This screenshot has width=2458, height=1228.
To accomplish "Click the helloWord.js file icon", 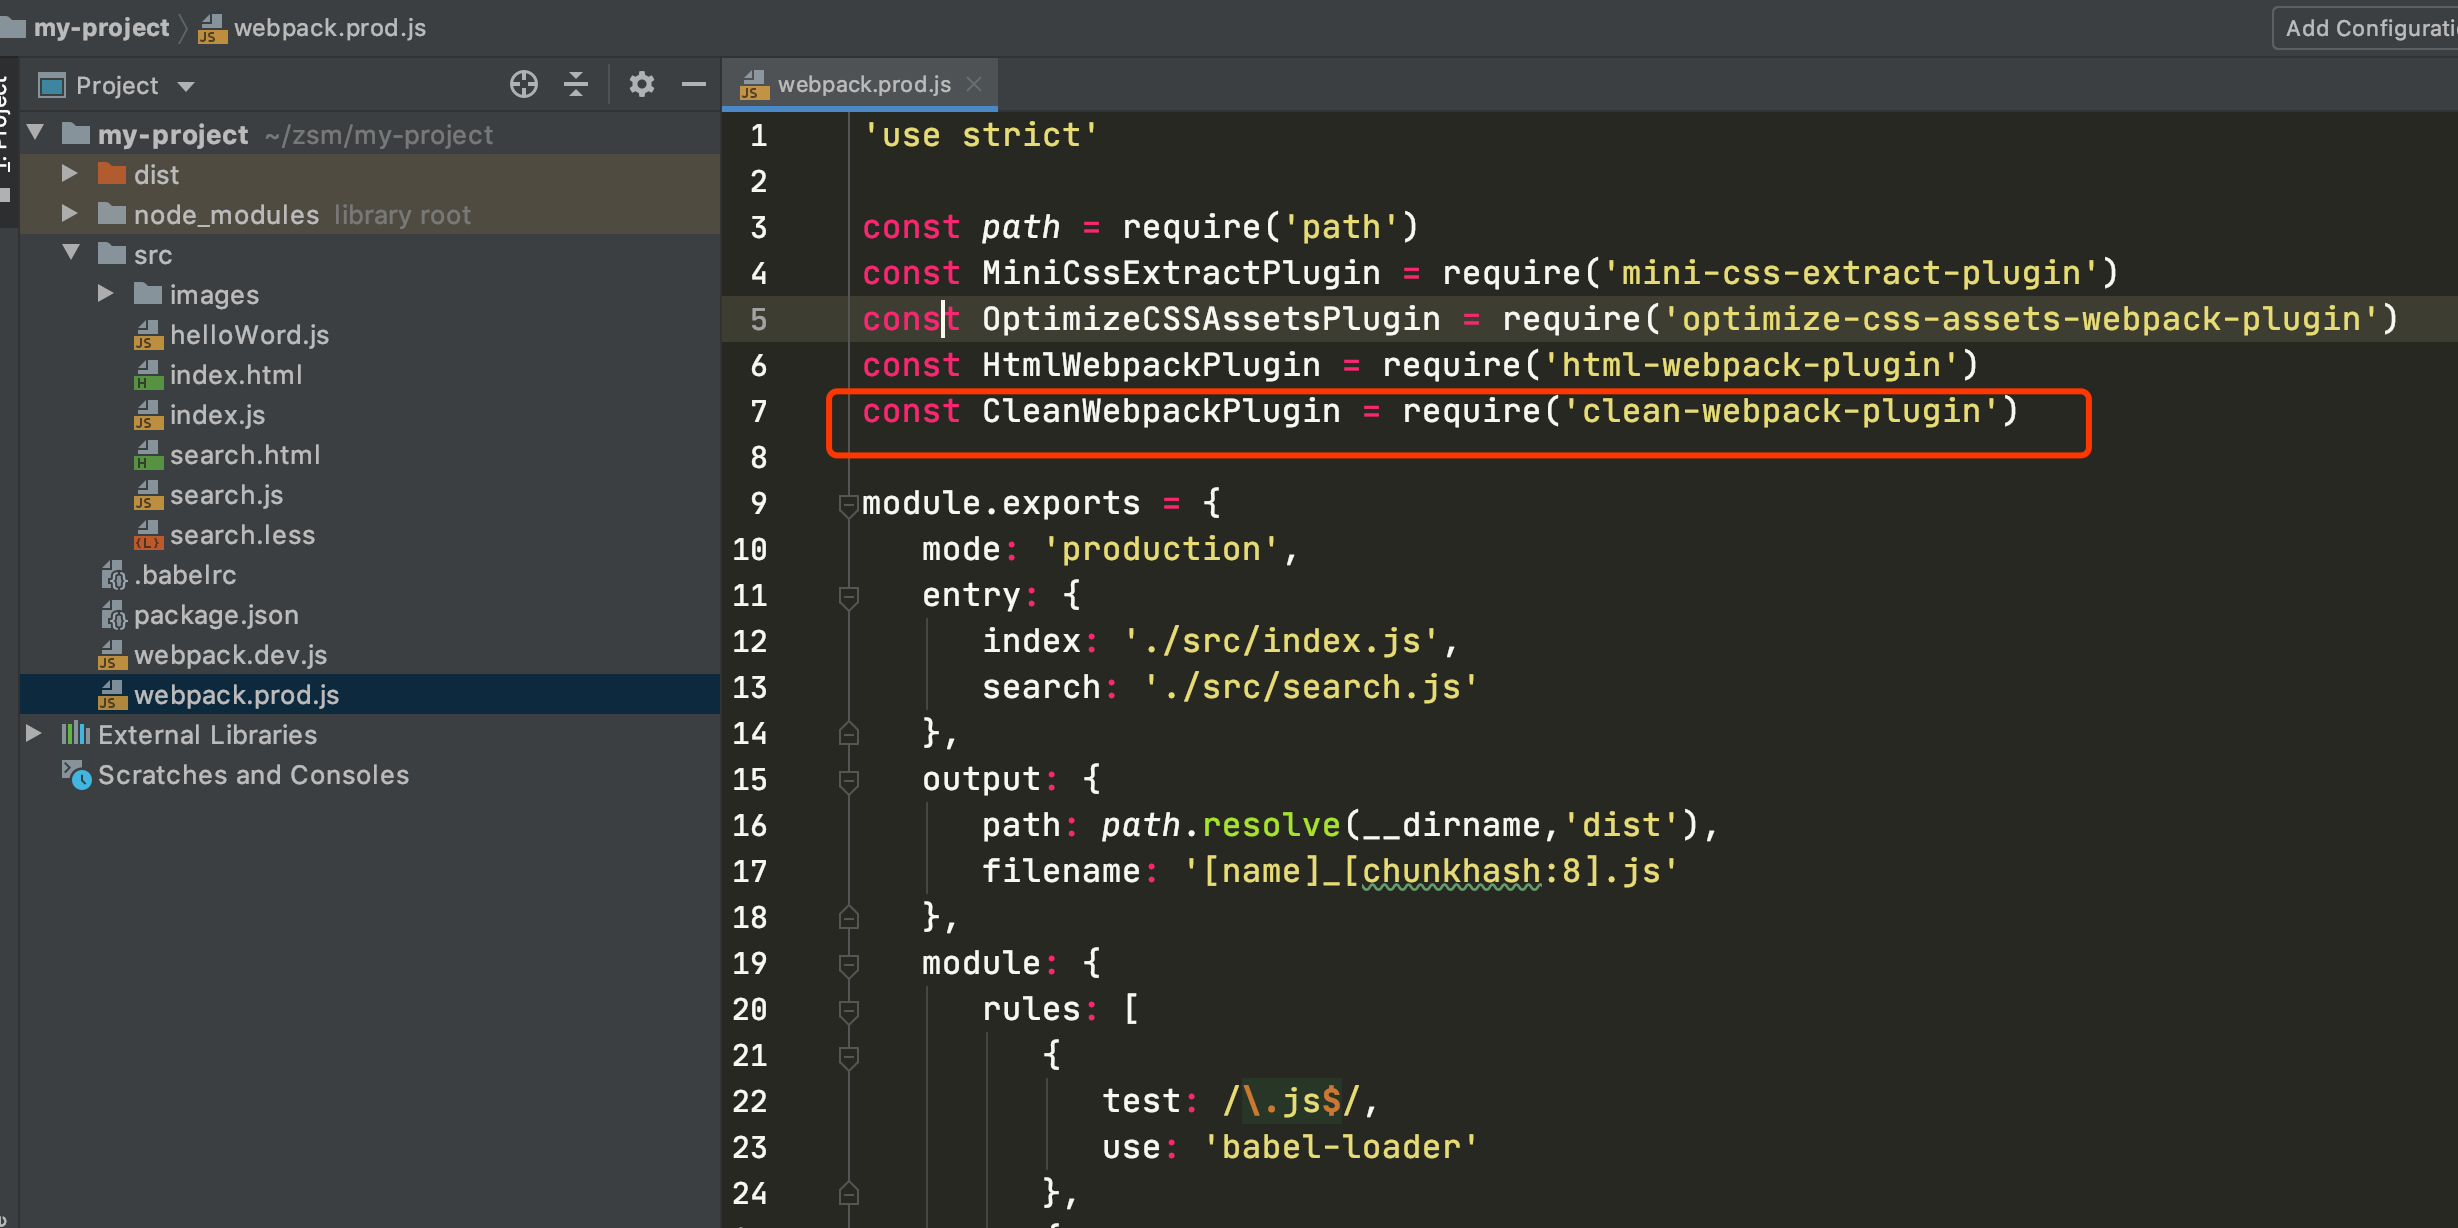I will [148, 335].
